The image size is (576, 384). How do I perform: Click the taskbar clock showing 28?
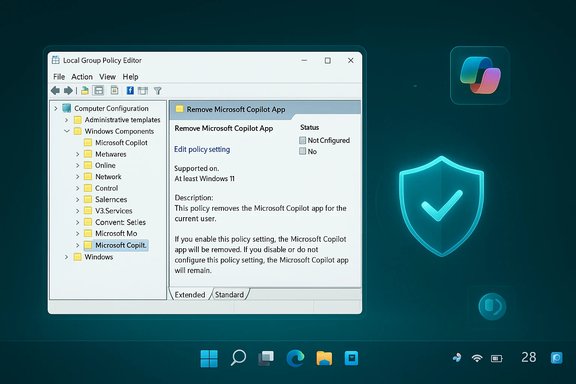tap(529, 357)
